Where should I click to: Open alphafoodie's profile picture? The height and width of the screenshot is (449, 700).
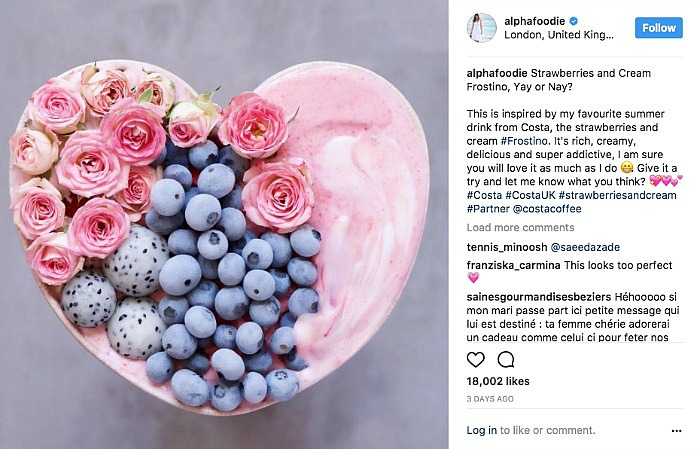coord(481,28)
